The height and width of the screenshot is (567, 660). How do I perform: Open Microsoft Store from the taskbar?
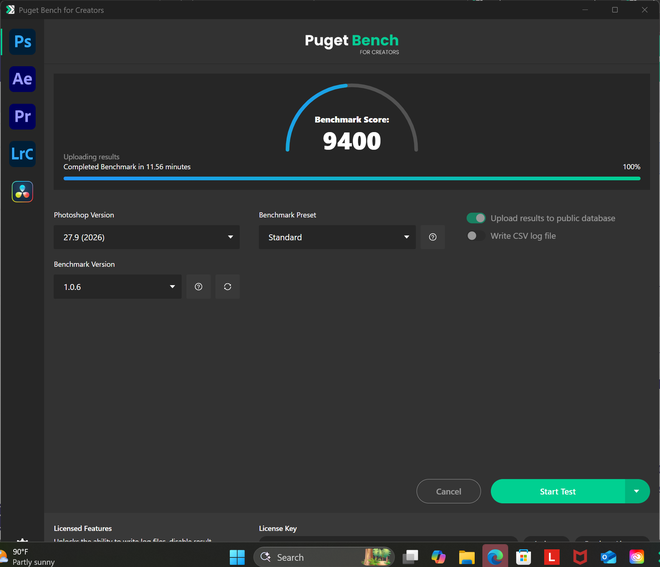click(523, 557)
